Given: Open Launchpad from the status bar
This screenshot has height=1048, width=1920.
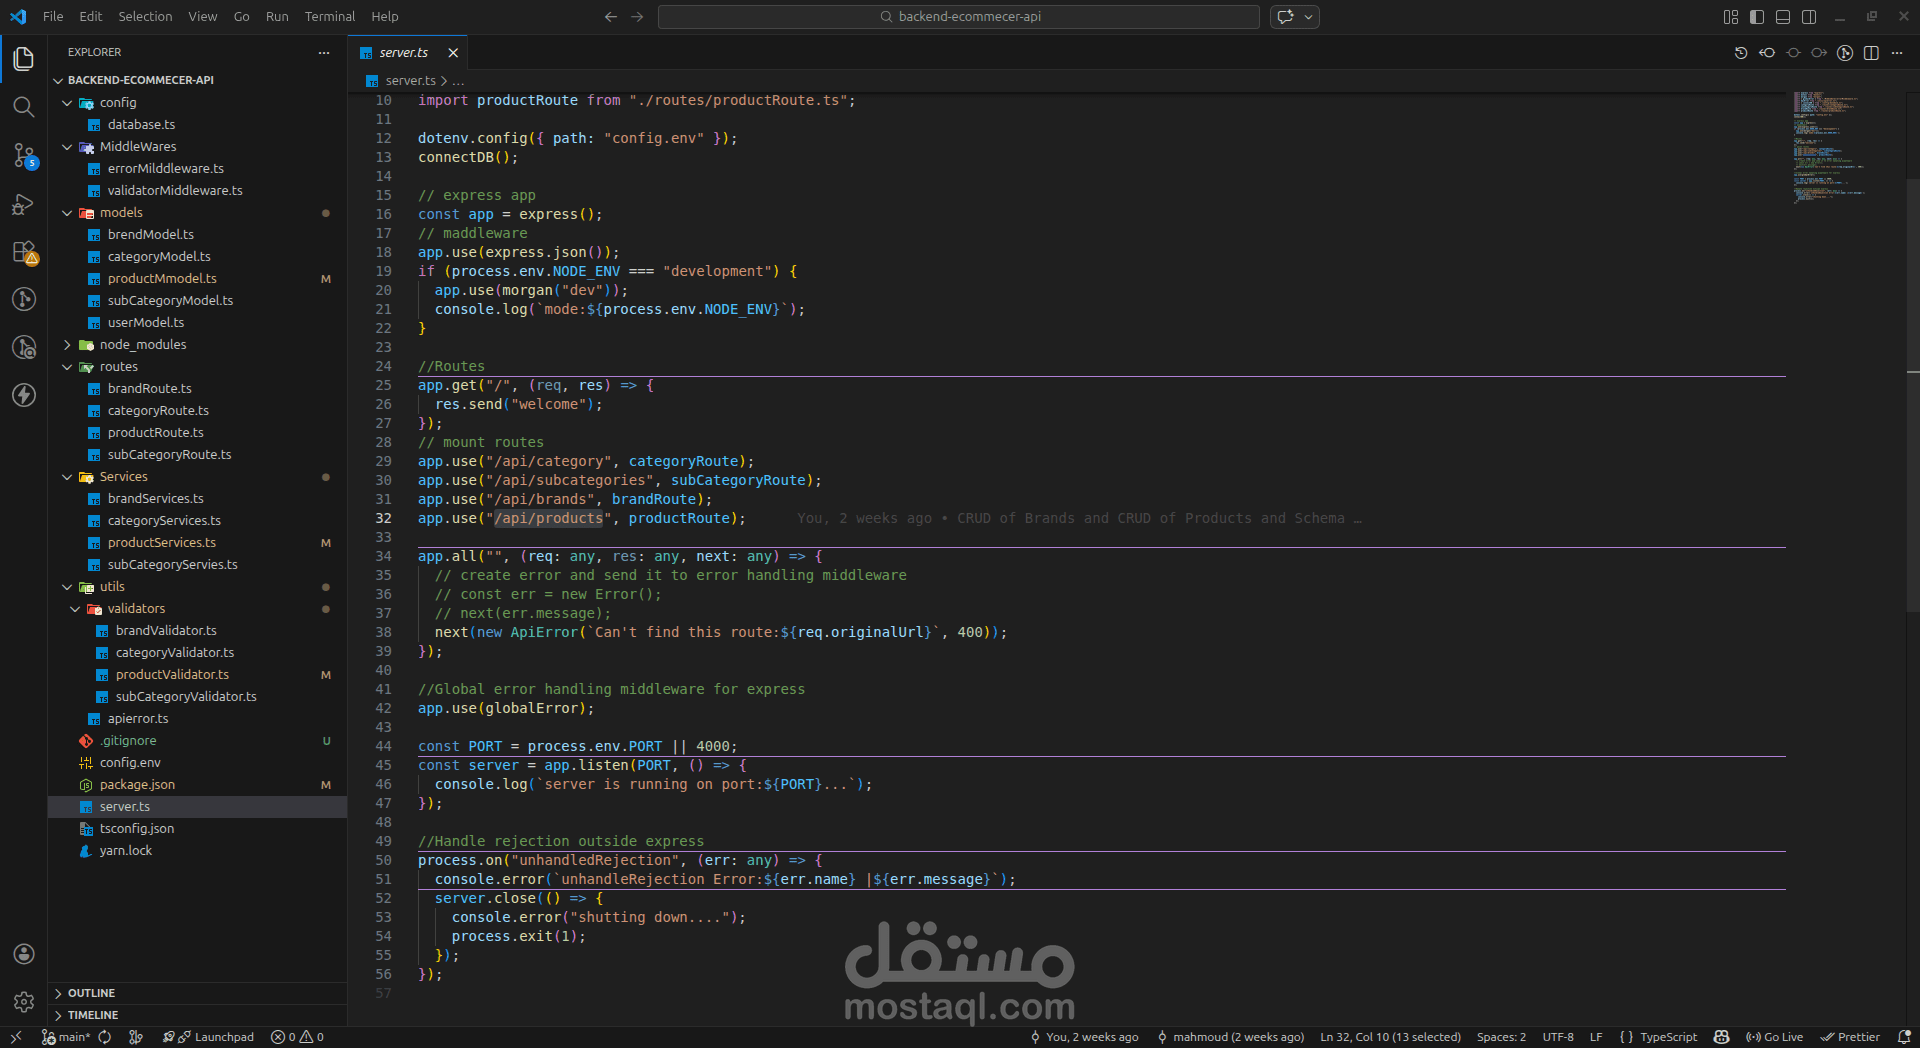Looking at the screenshot, I should tap(208, 1037).
